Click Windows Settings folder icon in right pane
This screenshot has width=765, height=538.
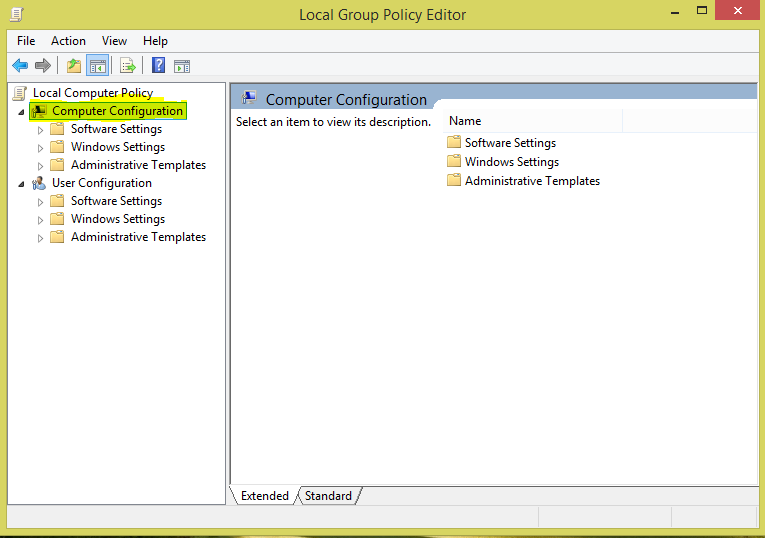click(454, 161)
